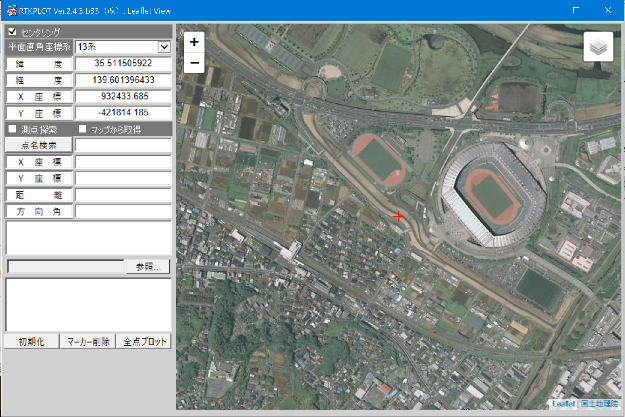Image resolution: width=625 pixels, height=417 pixels.
Task: Toggle the センタリング checkbox
Action: point(12,32)
